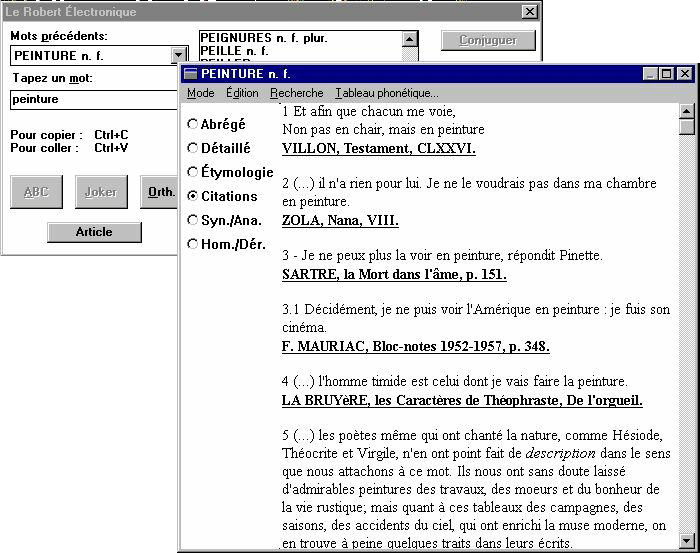
Task: Open the Tableau phonétique menu
Action: [386, 93]
